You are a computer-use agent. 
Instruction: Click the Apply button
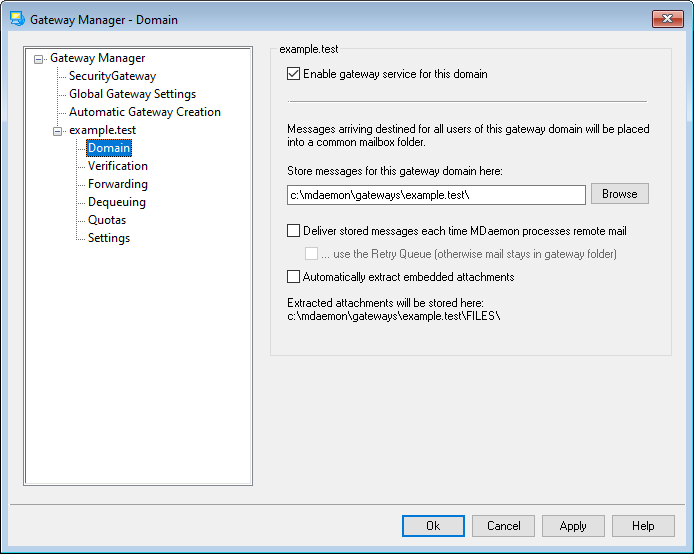[x=573, y=526]
